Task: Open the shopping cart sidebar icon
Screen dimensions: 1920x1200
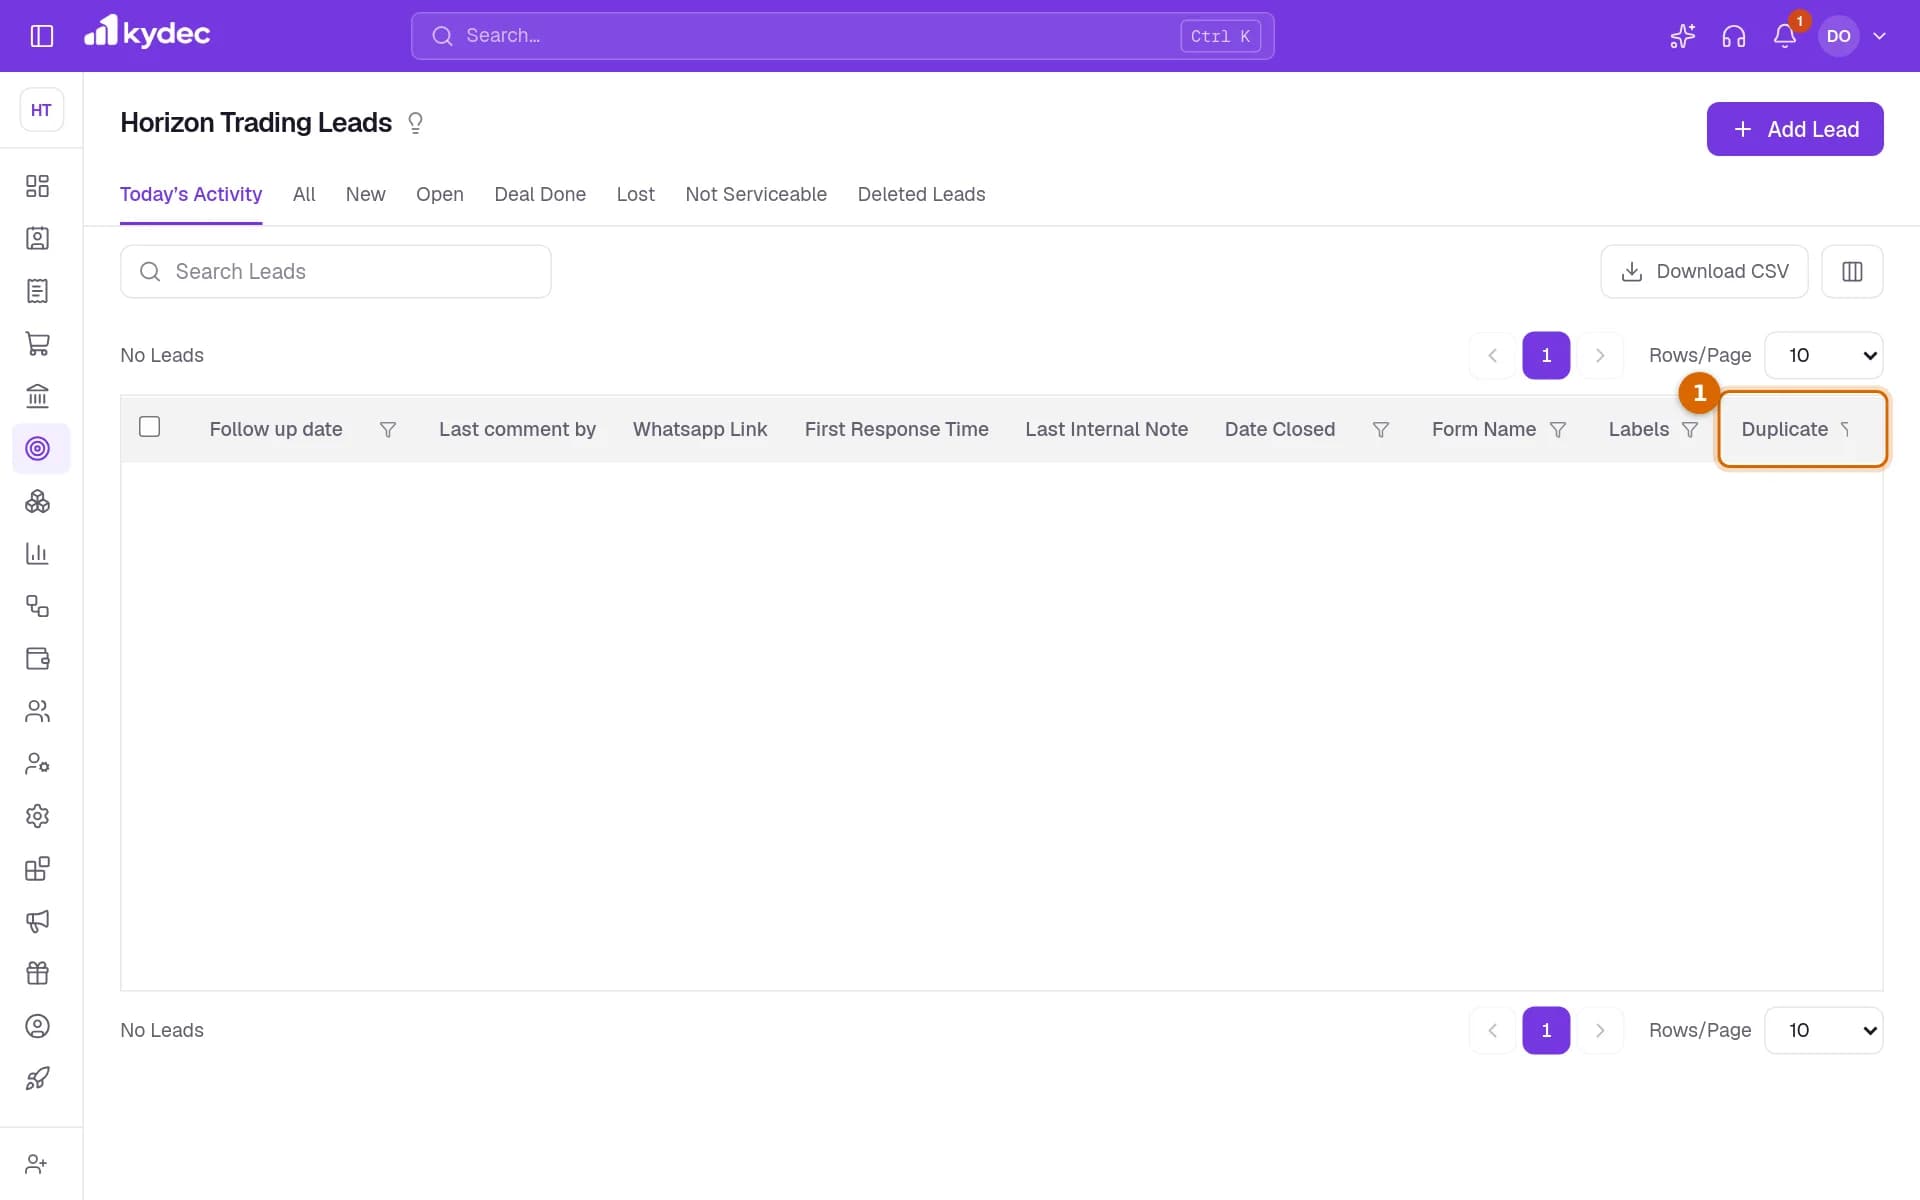Action: pos(37,344)
